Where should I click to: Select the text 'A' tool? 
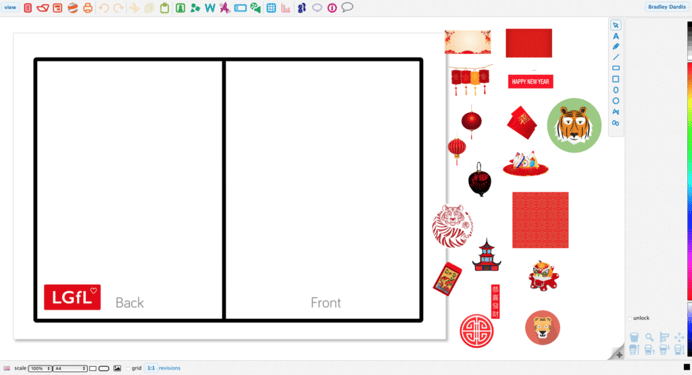pos(616,36)
